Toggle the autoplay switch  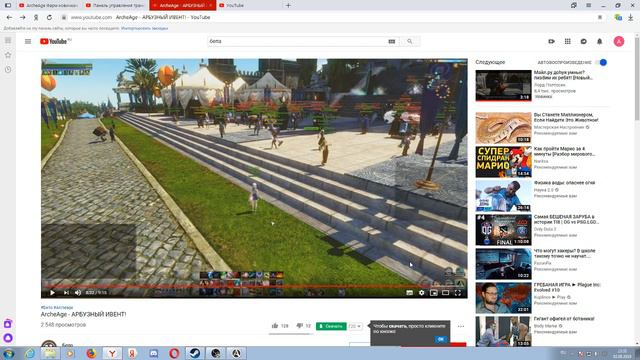pos(601,62)
